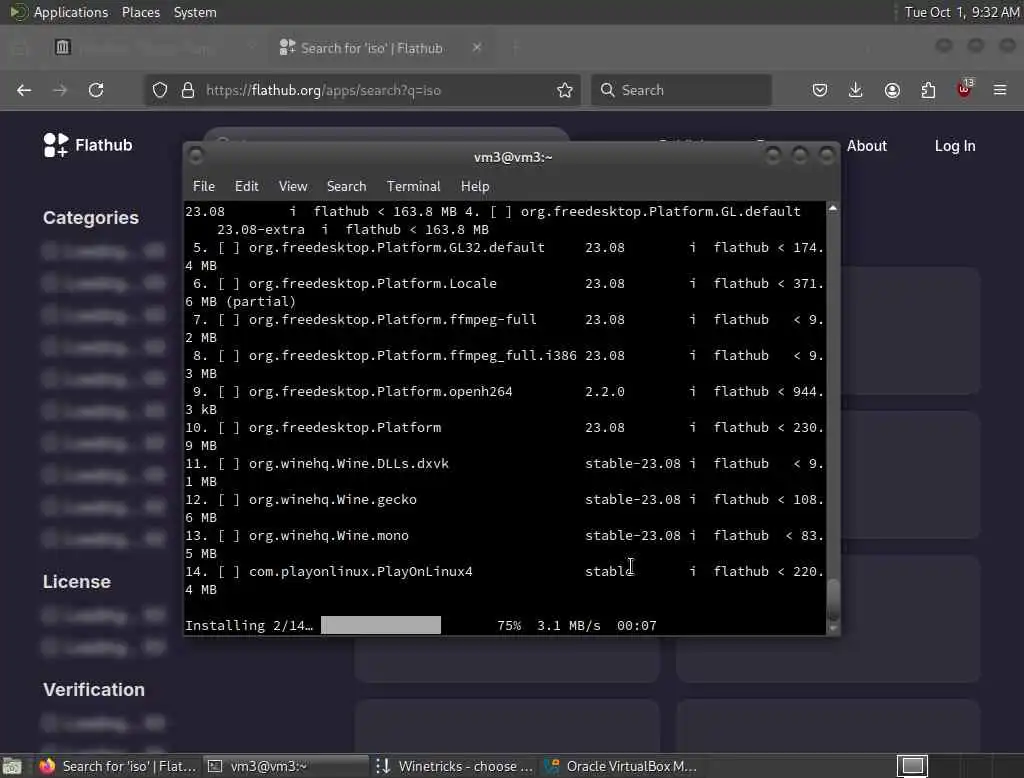The width and height of the screenshot is (1024, 778).
Task: Click the clock Tue Oct 1, 9:32 AM
Action: [961, 12]
